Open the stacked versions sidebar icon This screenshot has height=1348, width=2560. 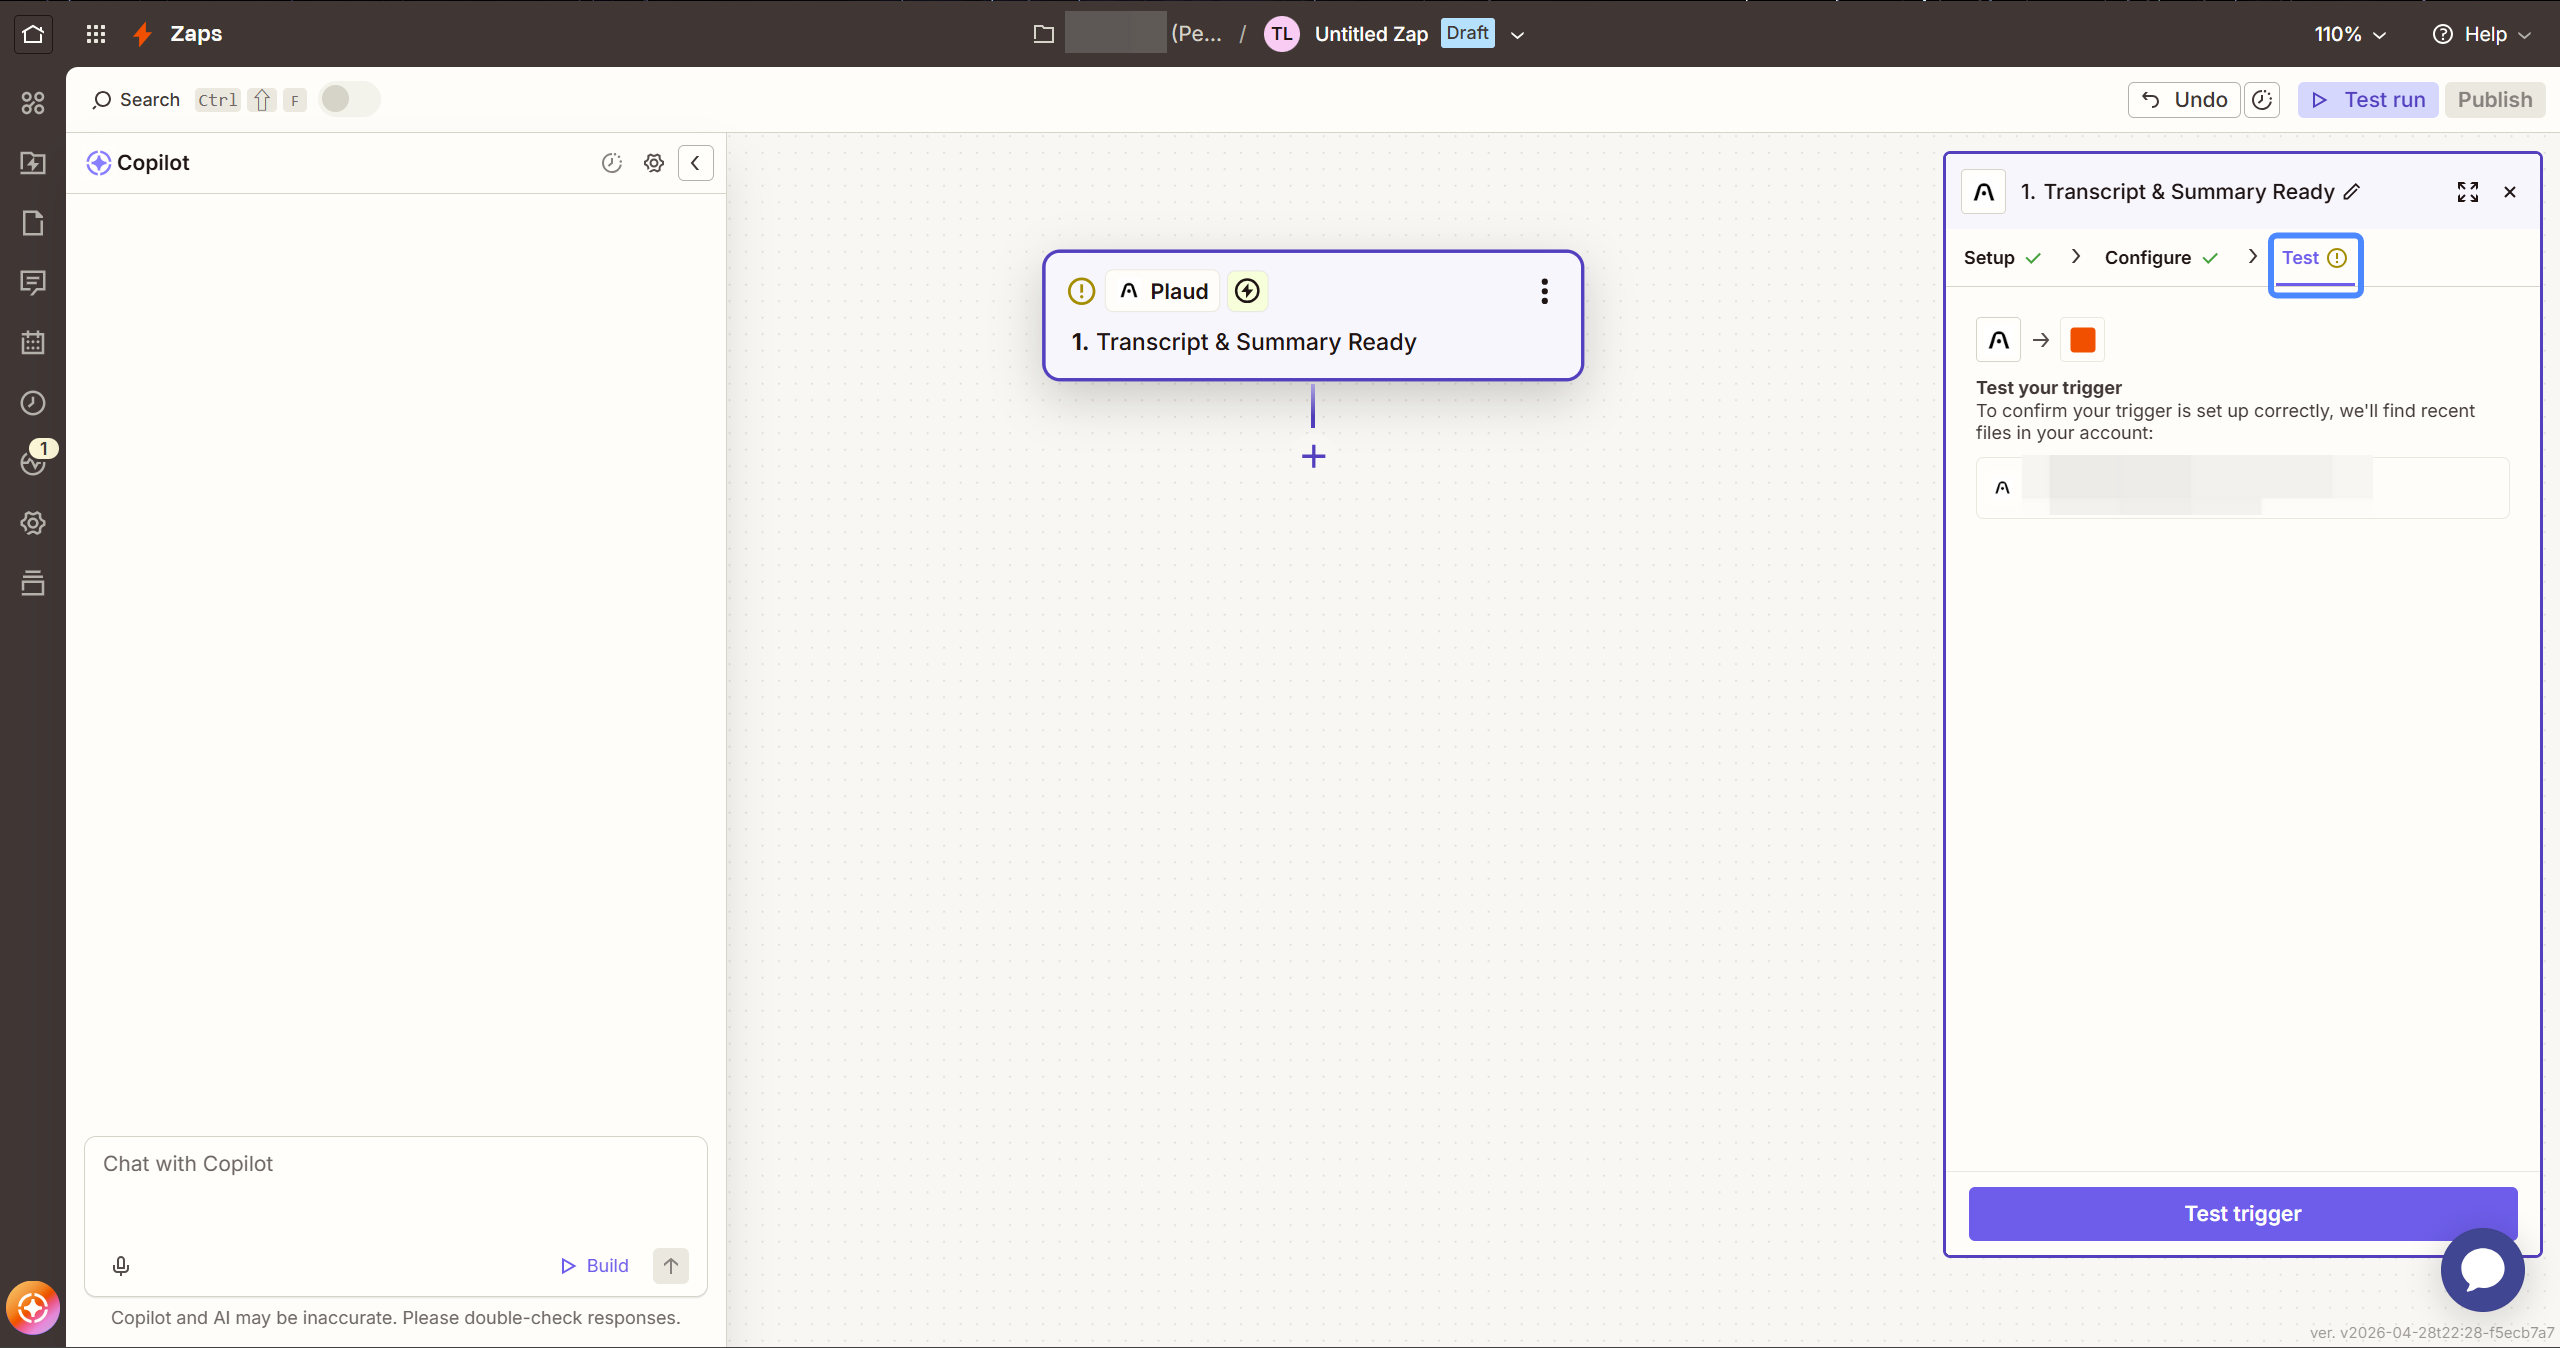(x=33, y=583)
